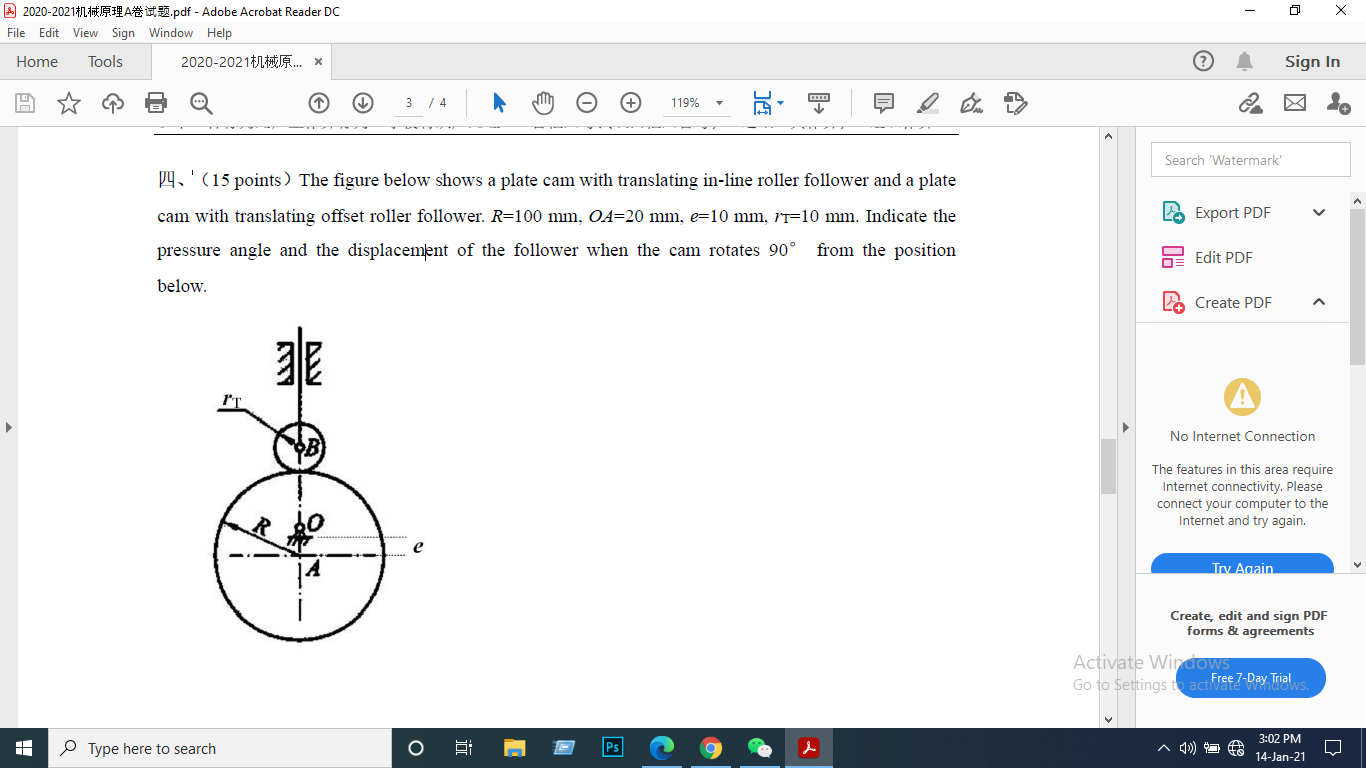This screenshot has height=768, width=1366.
Task: Click the Sign In link
Action: (1312, 61)
